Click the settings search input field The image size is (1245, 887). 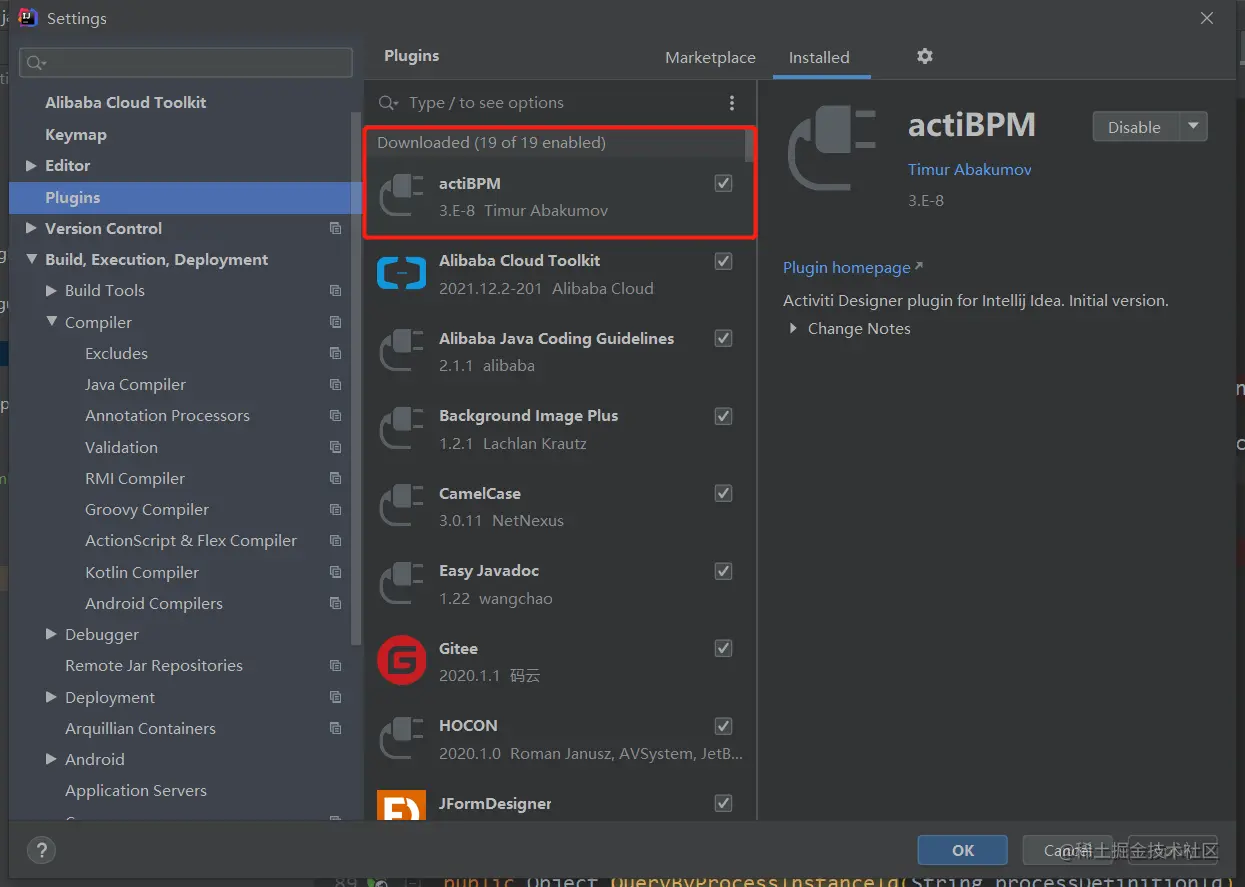186,62
